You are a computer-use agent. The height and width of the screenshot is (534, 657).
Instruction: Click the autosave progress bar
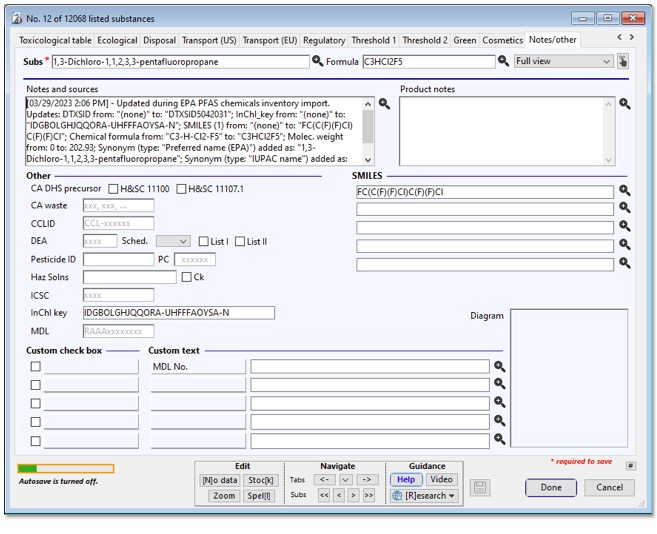66,468
